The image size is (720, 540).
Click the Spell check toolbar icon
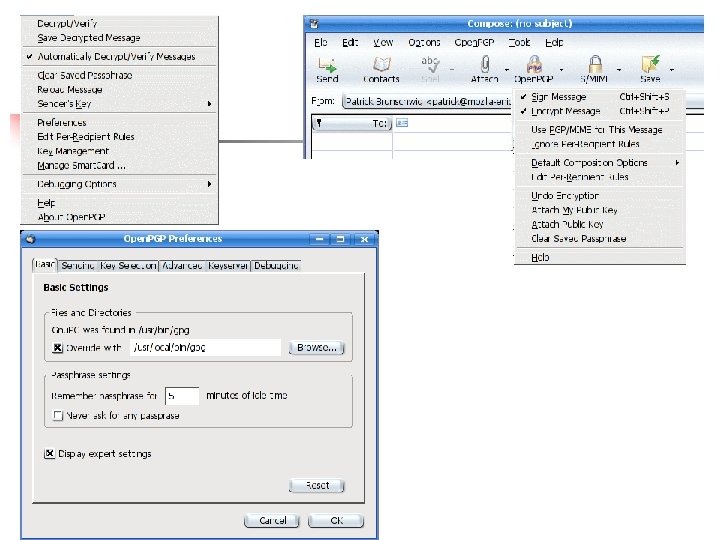[430, 64]
